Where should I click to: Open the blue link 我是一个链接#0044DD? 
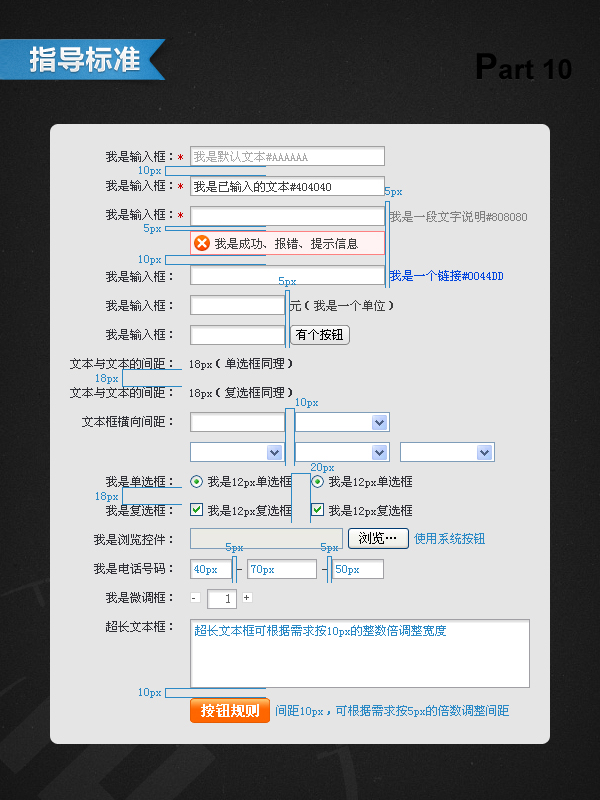(x=446, y=276)
